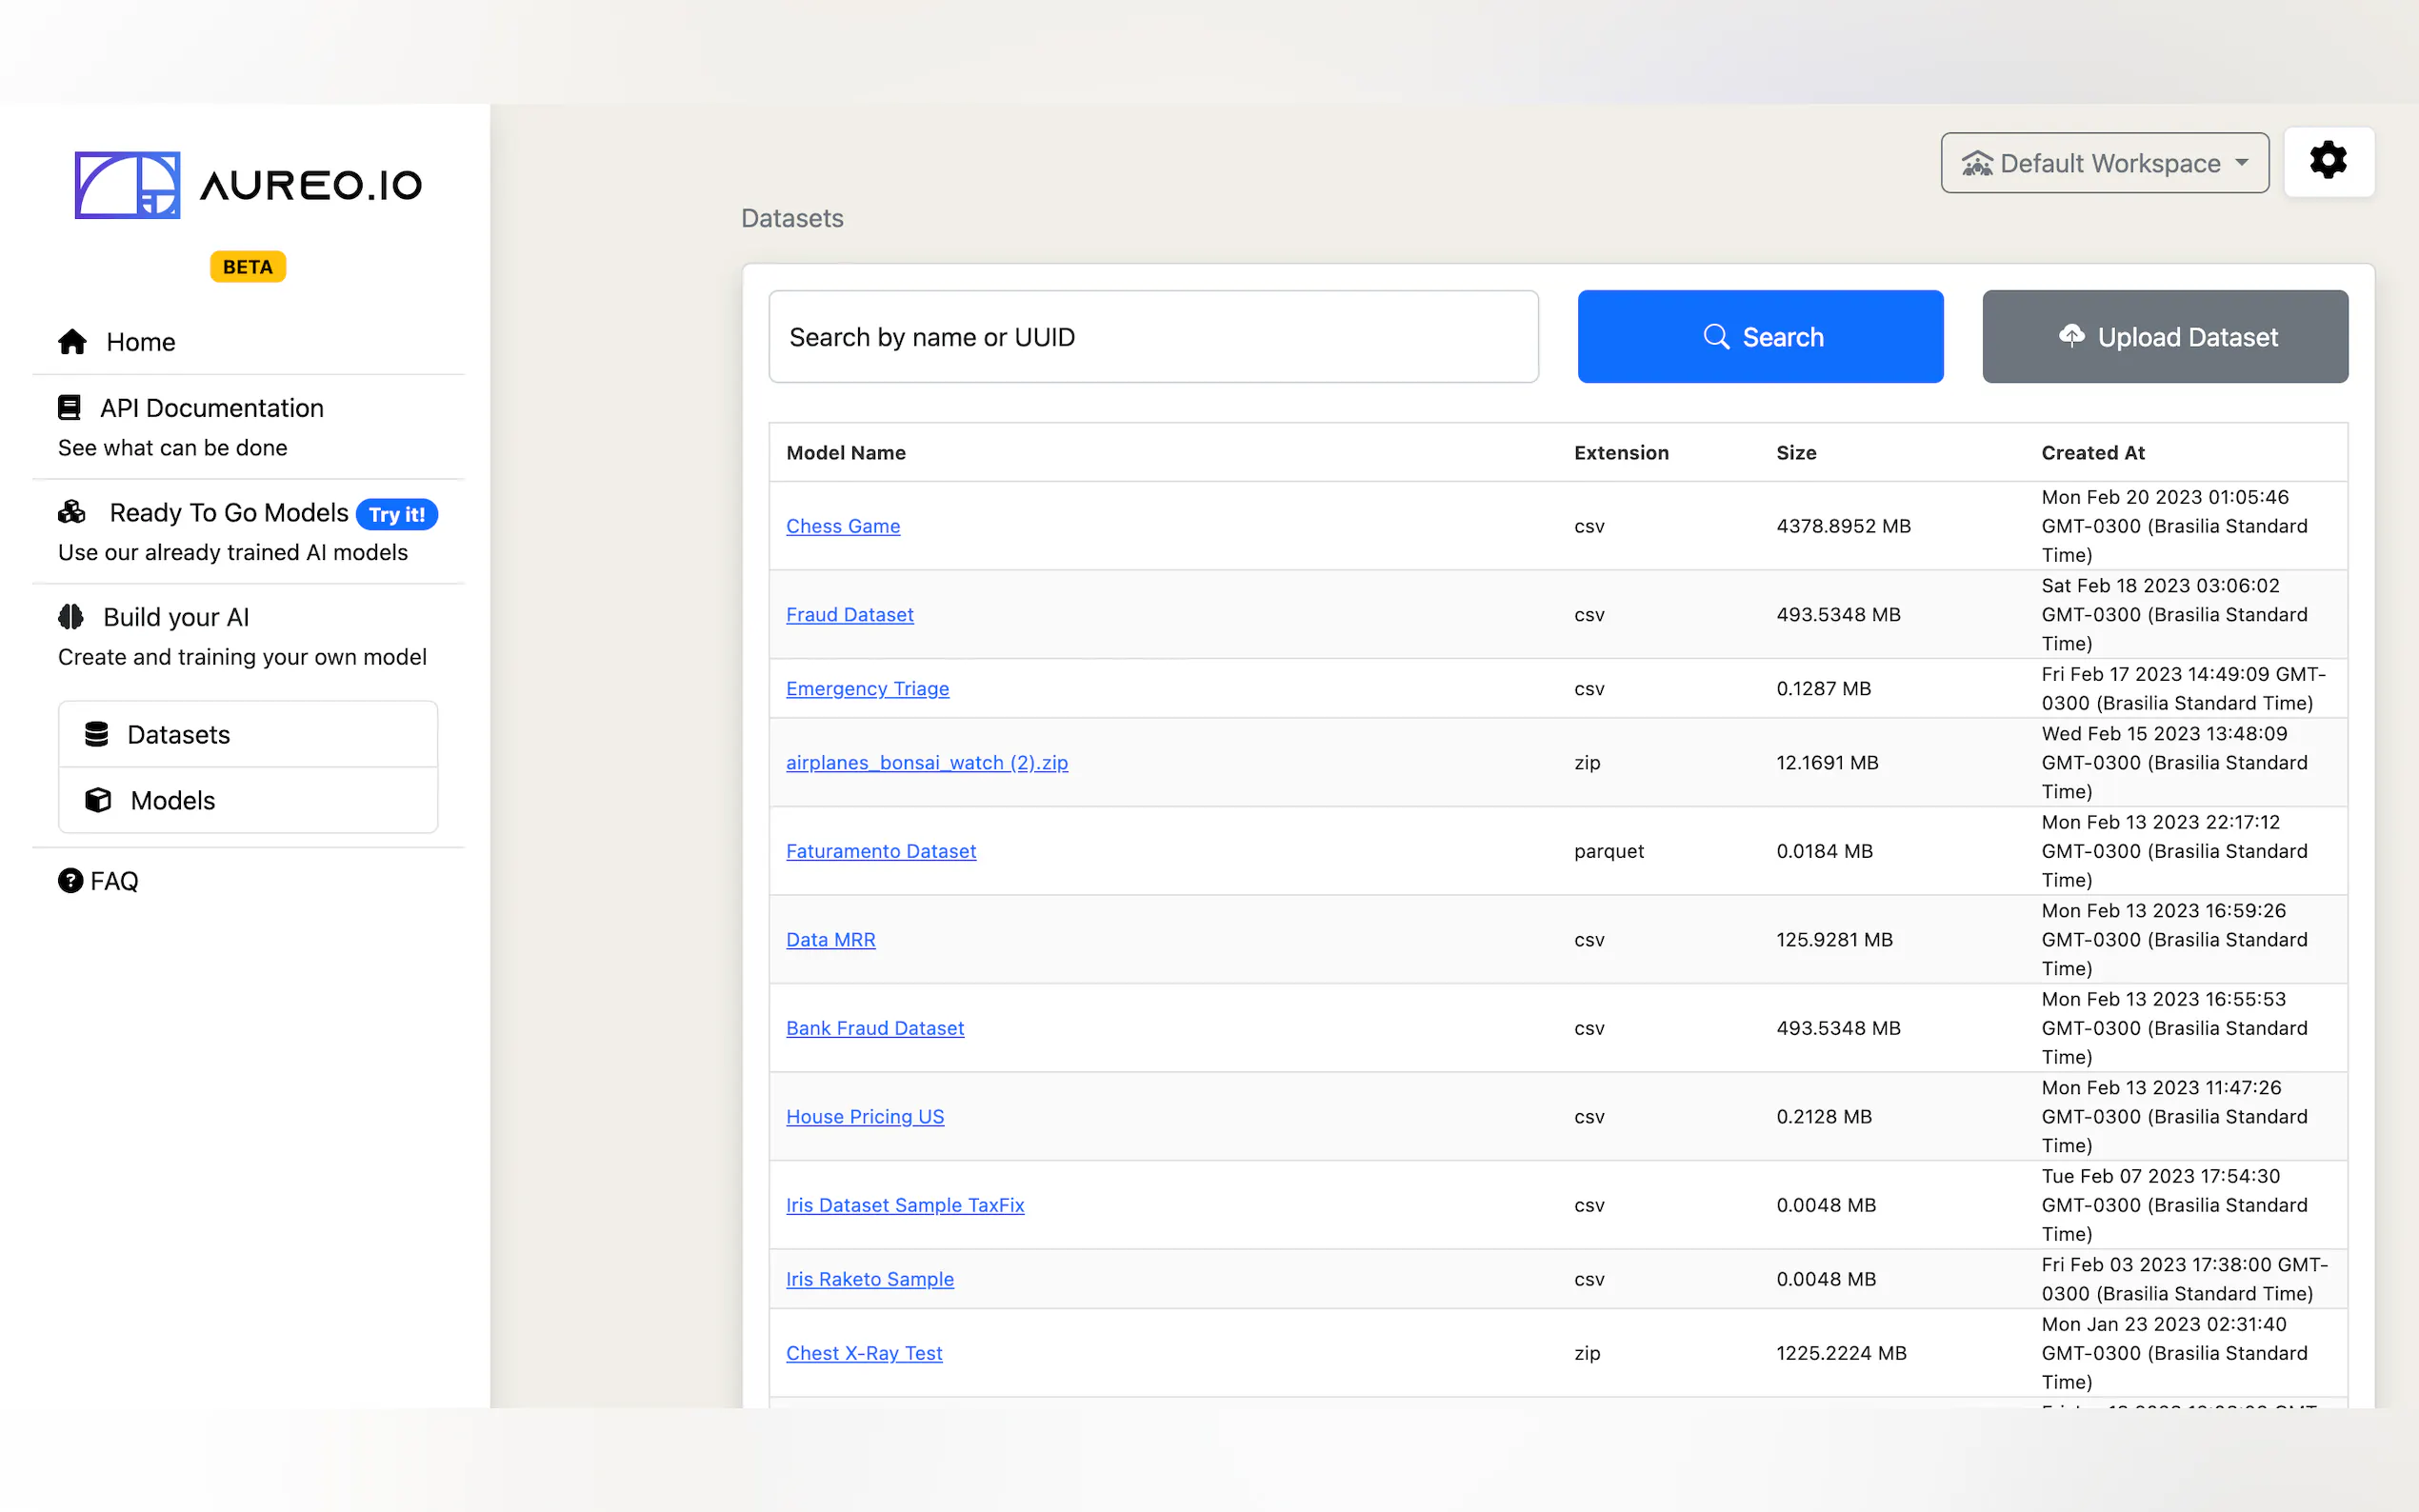Click the FAQ question mark icon
This screenshot has width=2419, height=1512.
pos(70,881)
